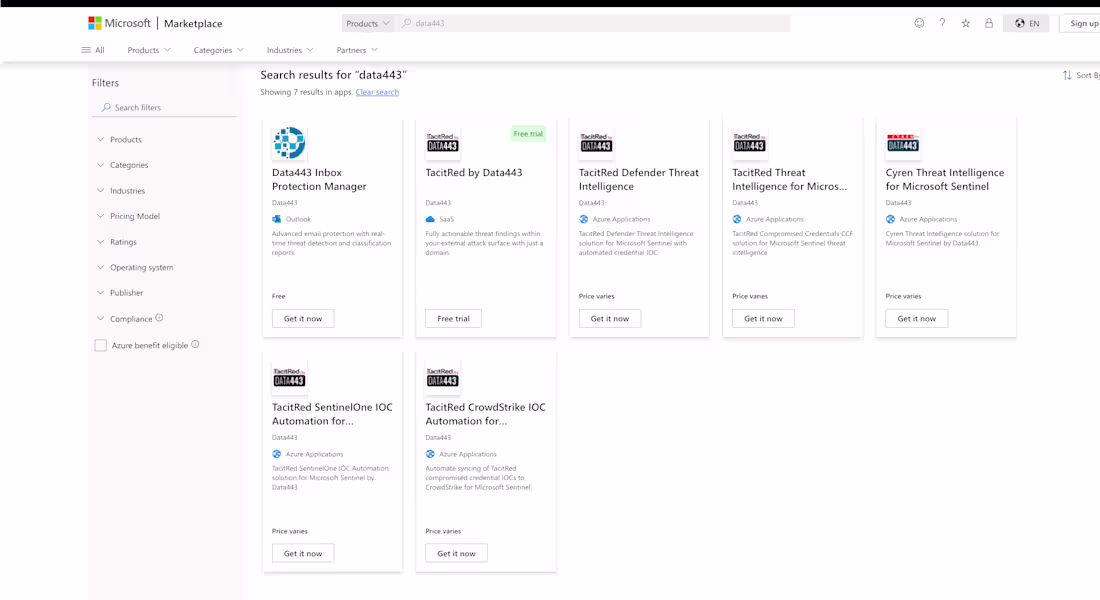Screen dimensions: 1100x600
Task: Open the help question mark icon
Action: click(x=941, y=22)
